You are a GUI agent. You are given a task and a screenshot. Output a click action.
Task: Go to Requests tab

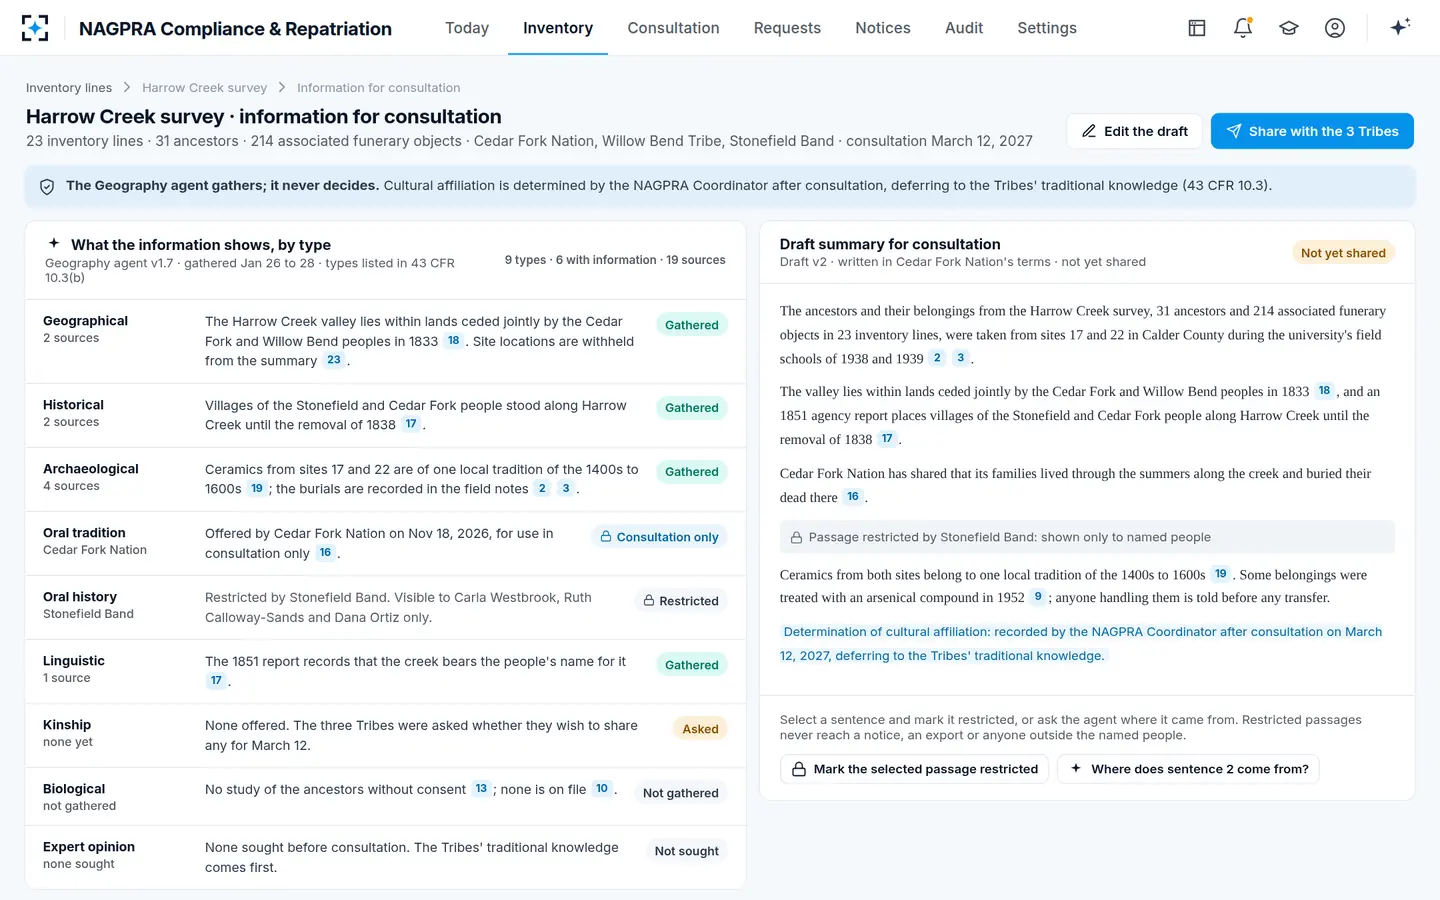pyautogui.click(x=787, y=28)
